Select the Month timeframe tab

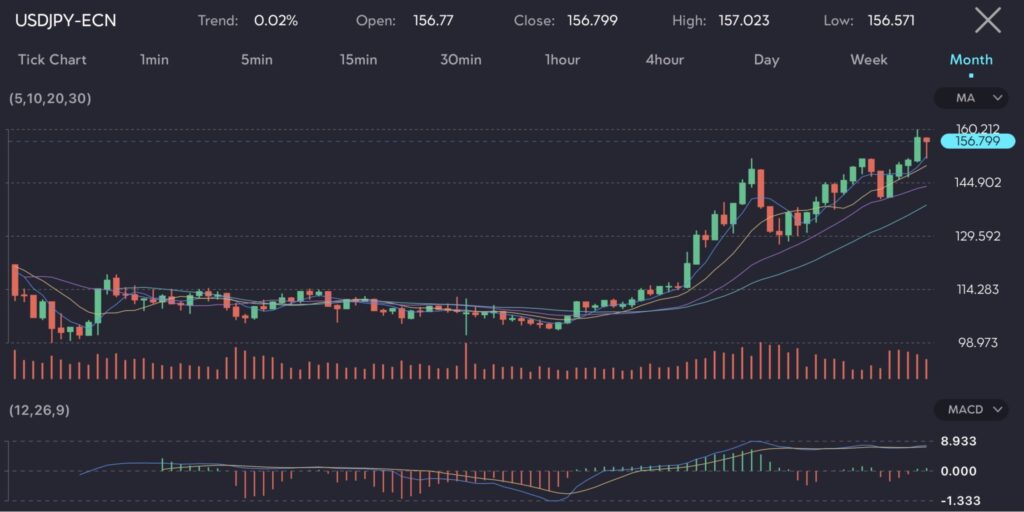click(x=970, y=60)
